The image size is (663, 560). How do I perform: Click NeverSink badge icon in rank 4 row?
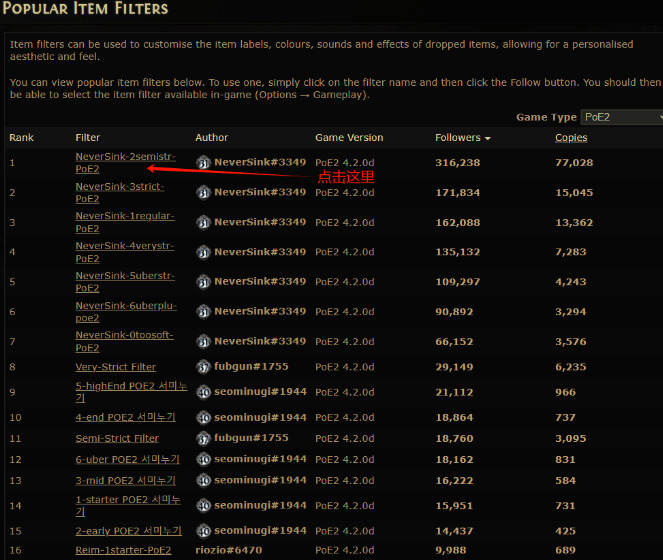click(203, 253)
